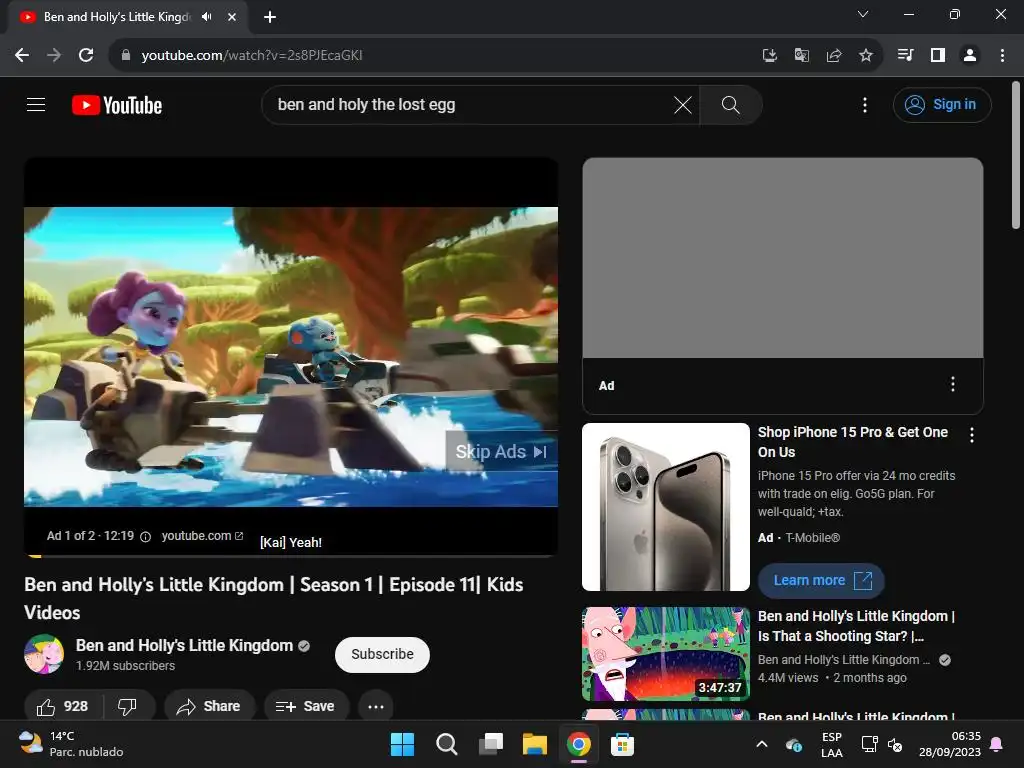Subscribe to Ben and Holly's Little Kingdom

click(x=382, y=654)
